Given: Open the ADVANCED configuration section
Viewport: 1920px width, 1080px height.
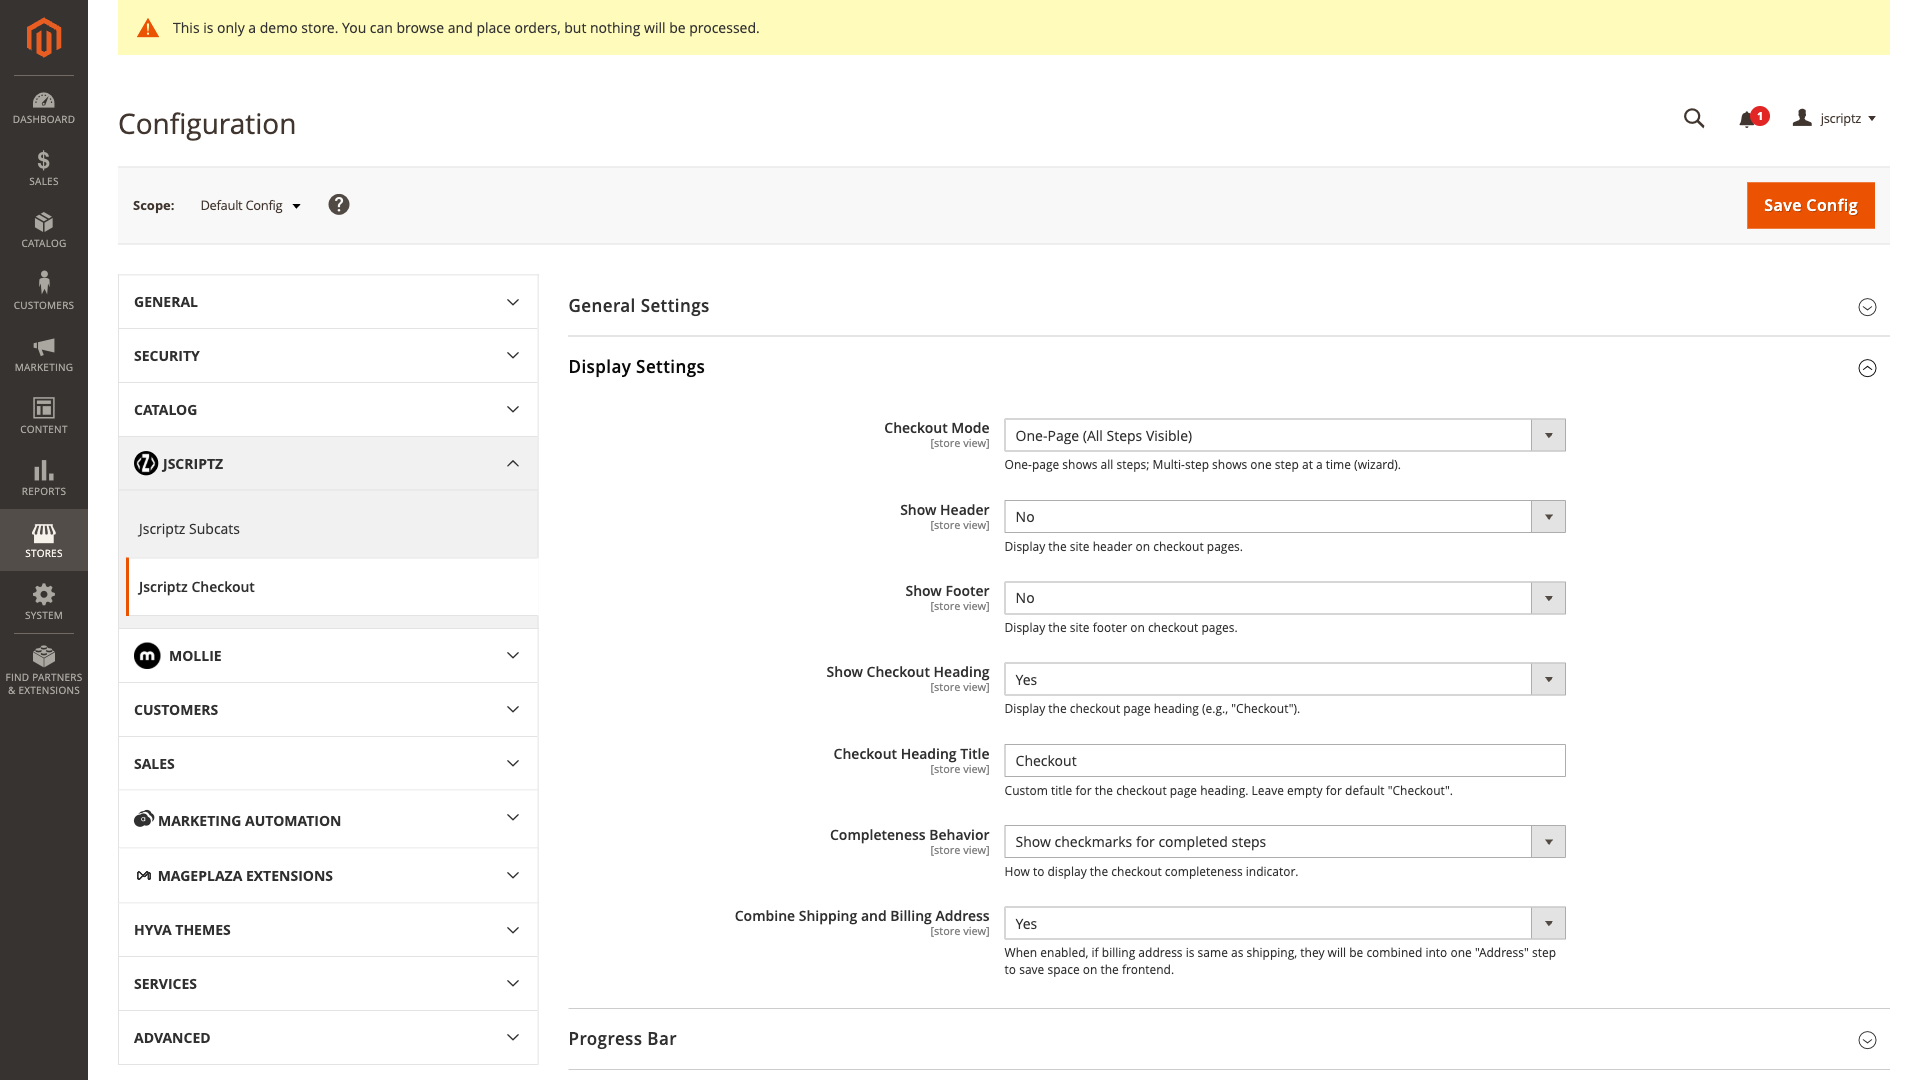Looking at the screenshot, I should tap(328, 1037).
